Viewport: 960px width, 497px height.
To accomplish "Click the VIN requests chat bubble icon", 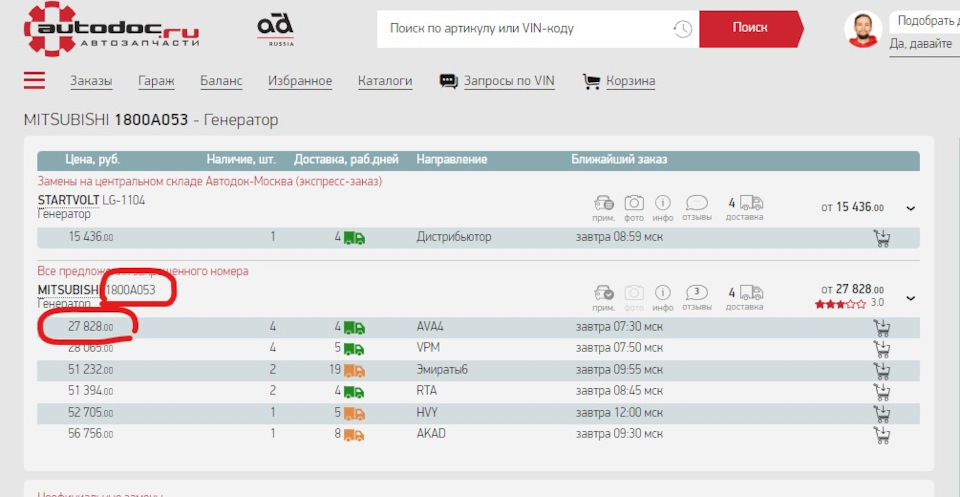I will click(449, 81).
